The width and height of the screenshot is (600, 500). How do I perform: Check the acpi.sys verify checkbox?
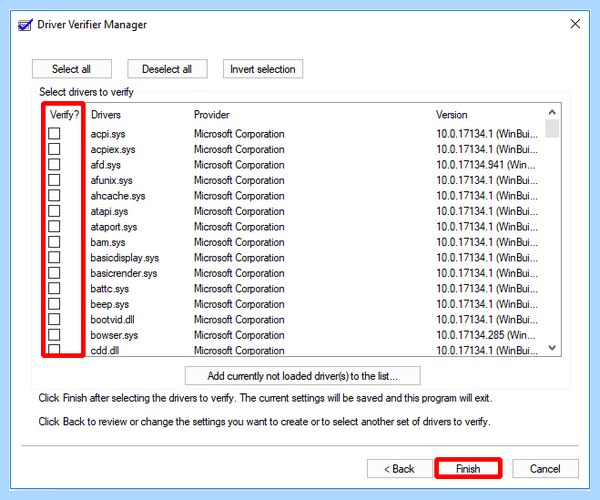click(54, 134)
